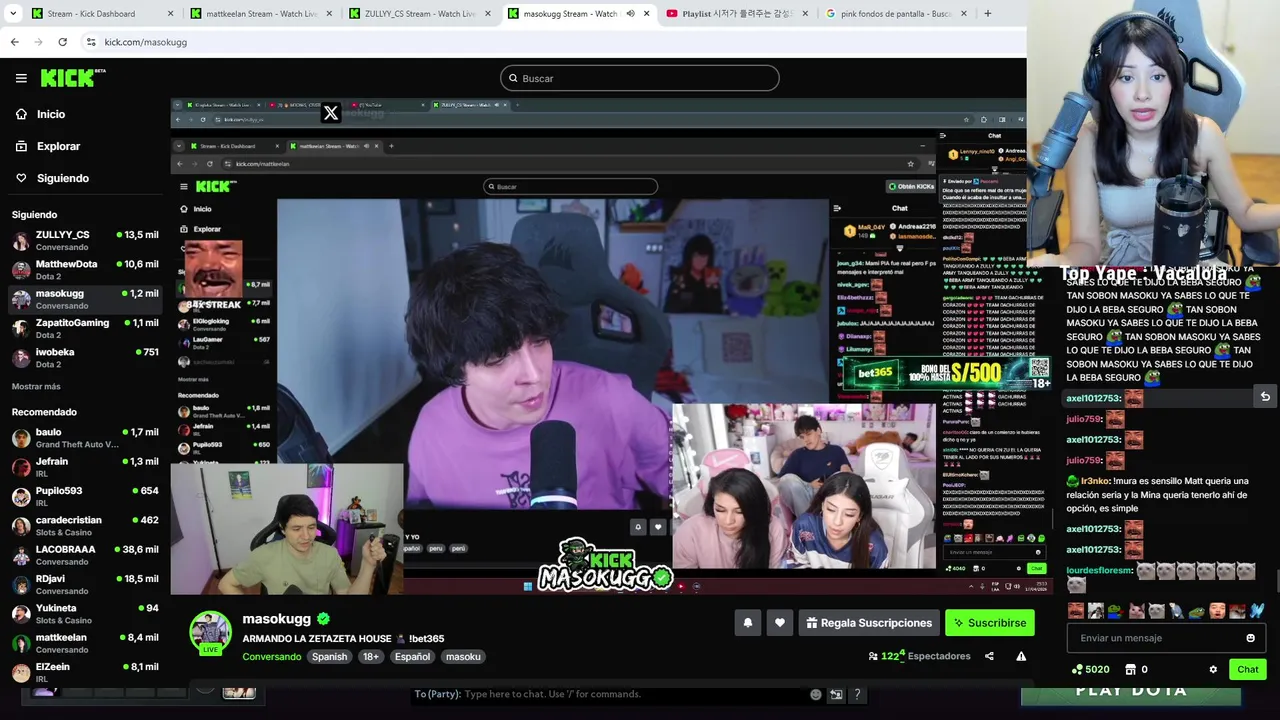Open channel points balance 5020
This screenshot has height=720, width=1280.
click(x=1090, y=670)
